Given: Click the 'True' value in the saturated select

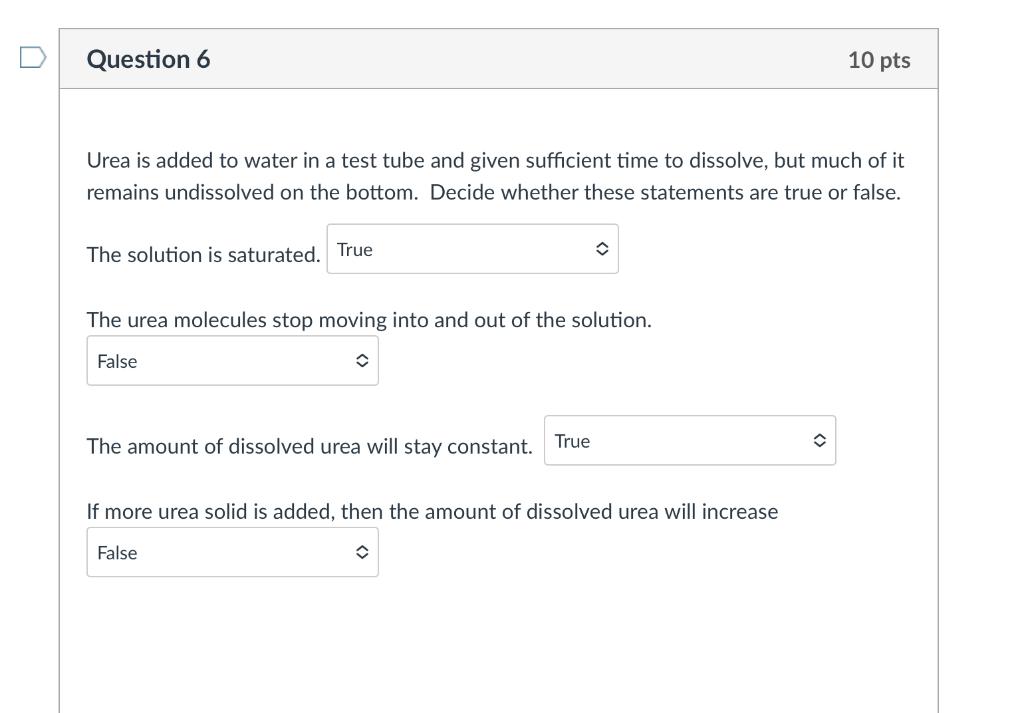Looking at the screenshot, I should [x=355, y=249].
